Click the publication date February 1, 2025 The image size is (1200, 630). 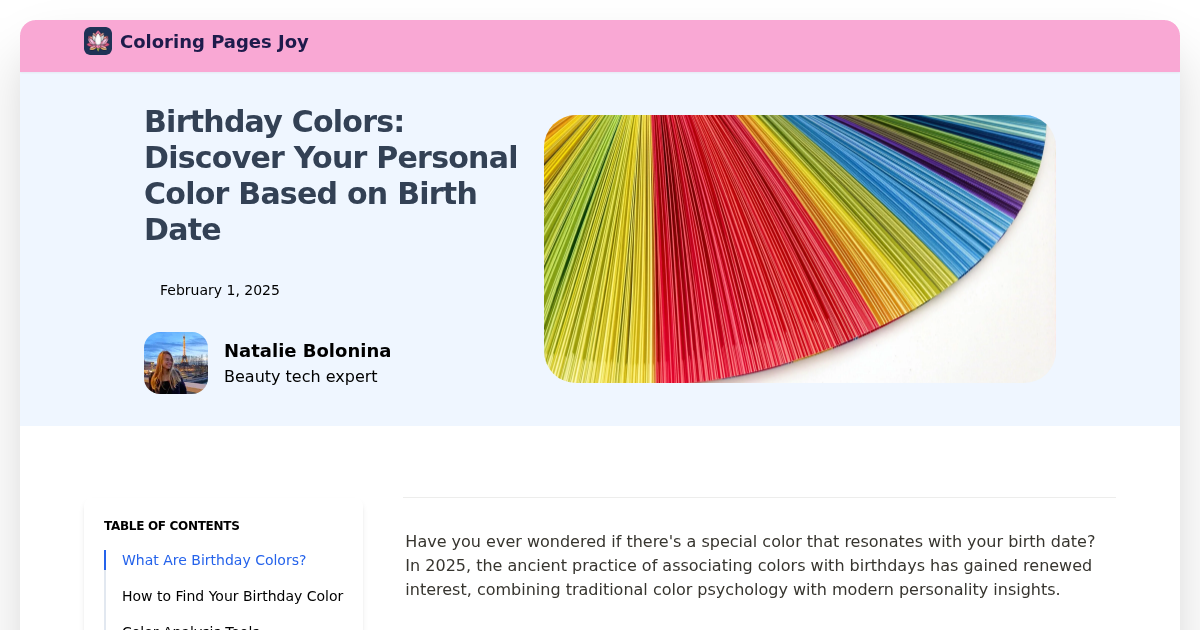220,290
